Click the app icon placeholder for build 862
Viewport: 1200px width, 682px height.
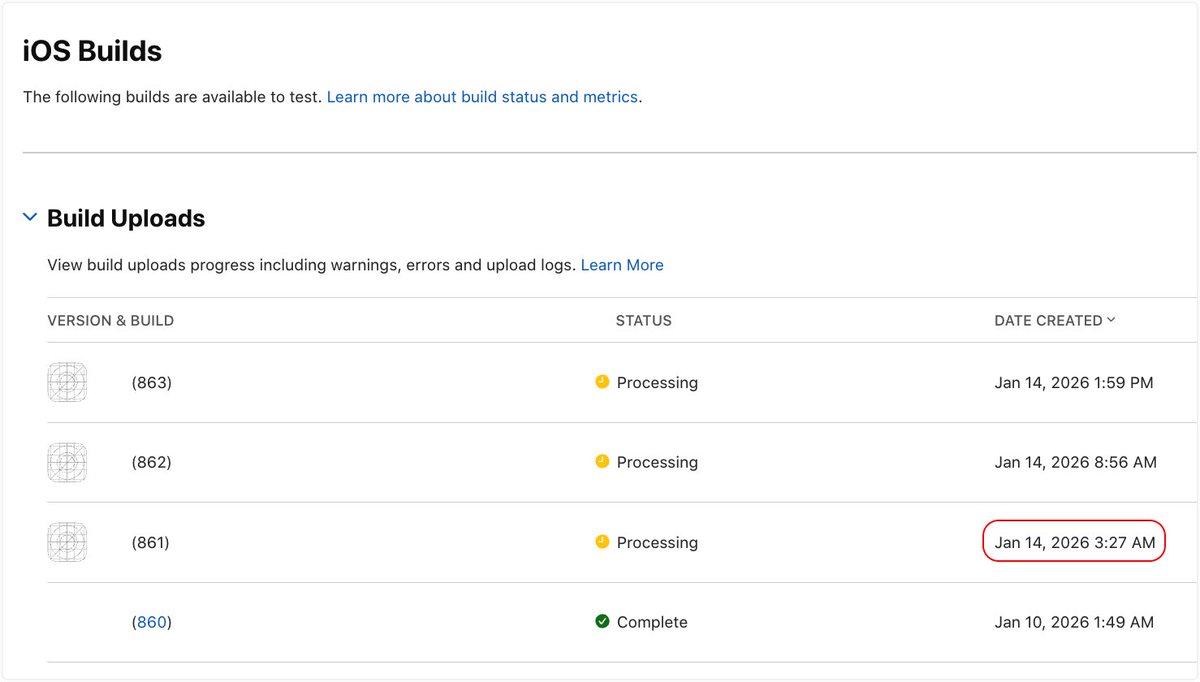[67, 463]
